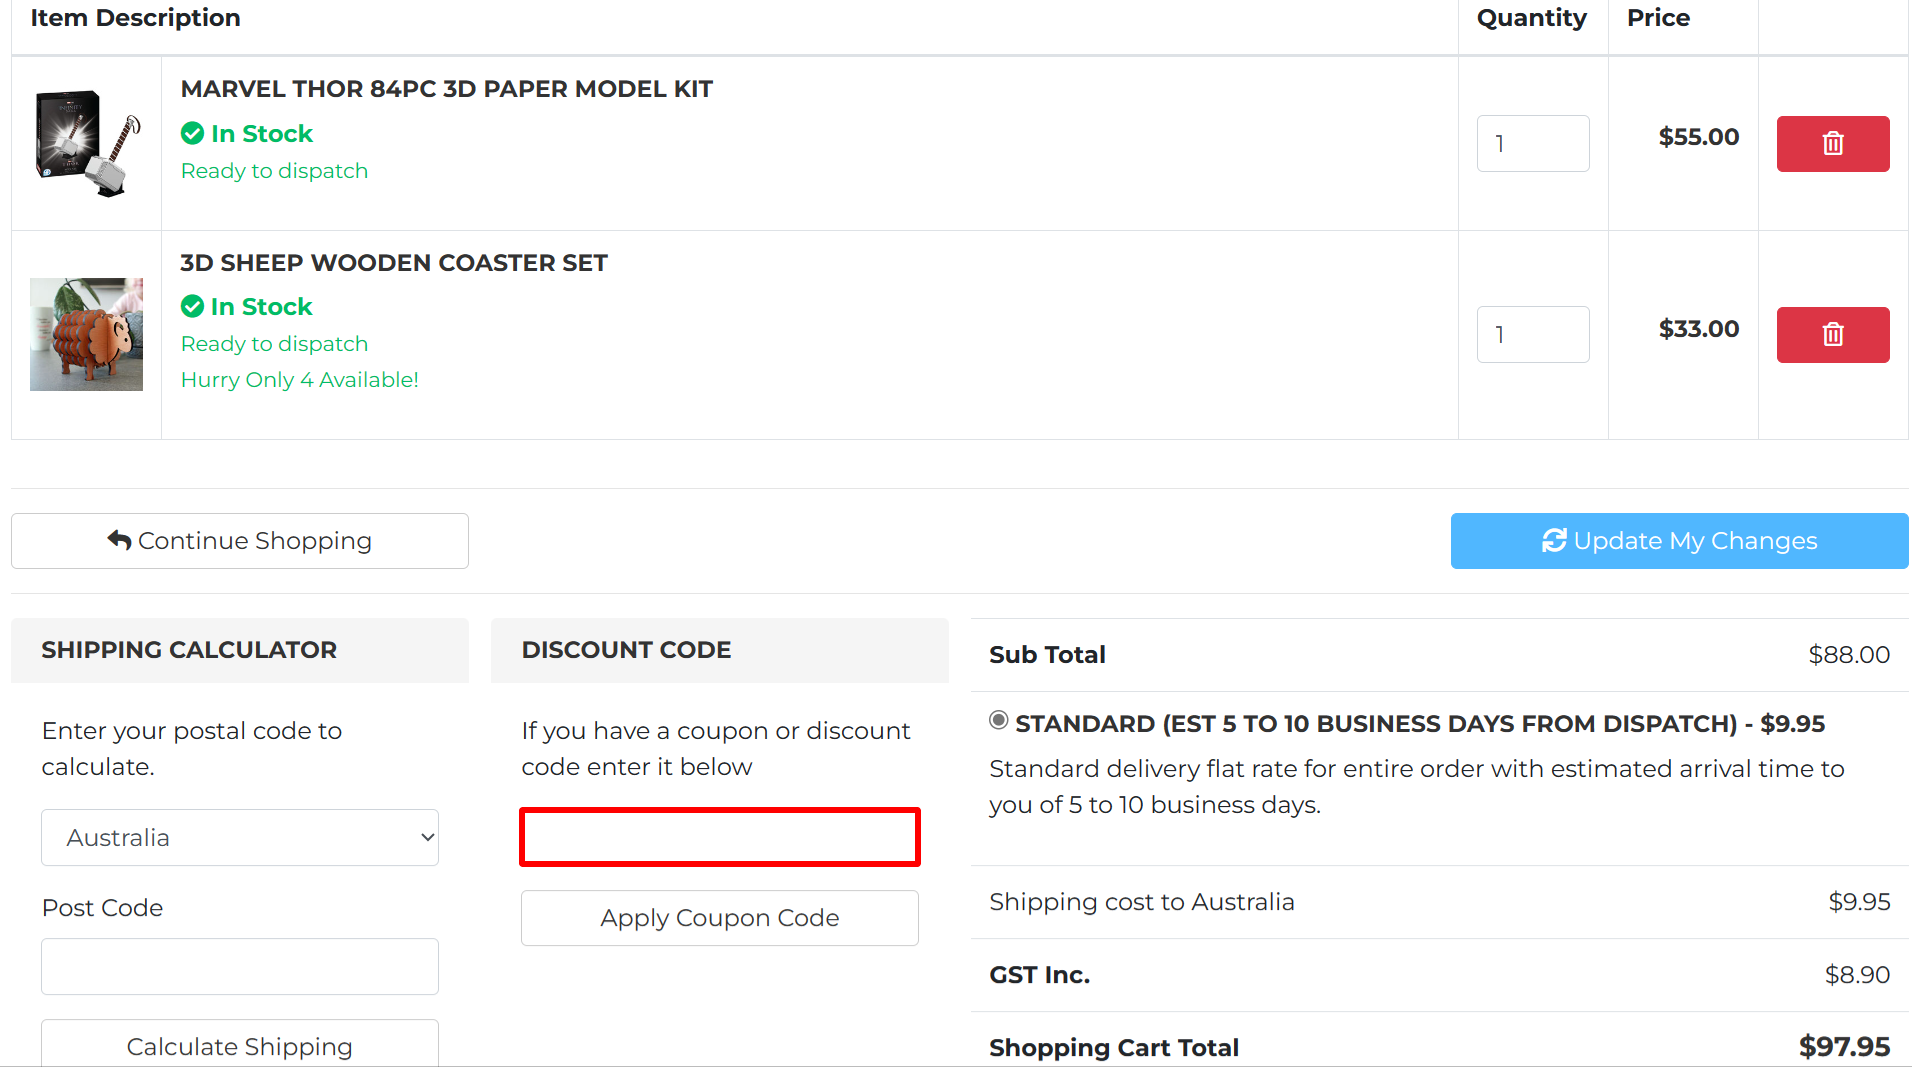
Task: Open the country dropdown showing Australia
Action: pos(239,837)
